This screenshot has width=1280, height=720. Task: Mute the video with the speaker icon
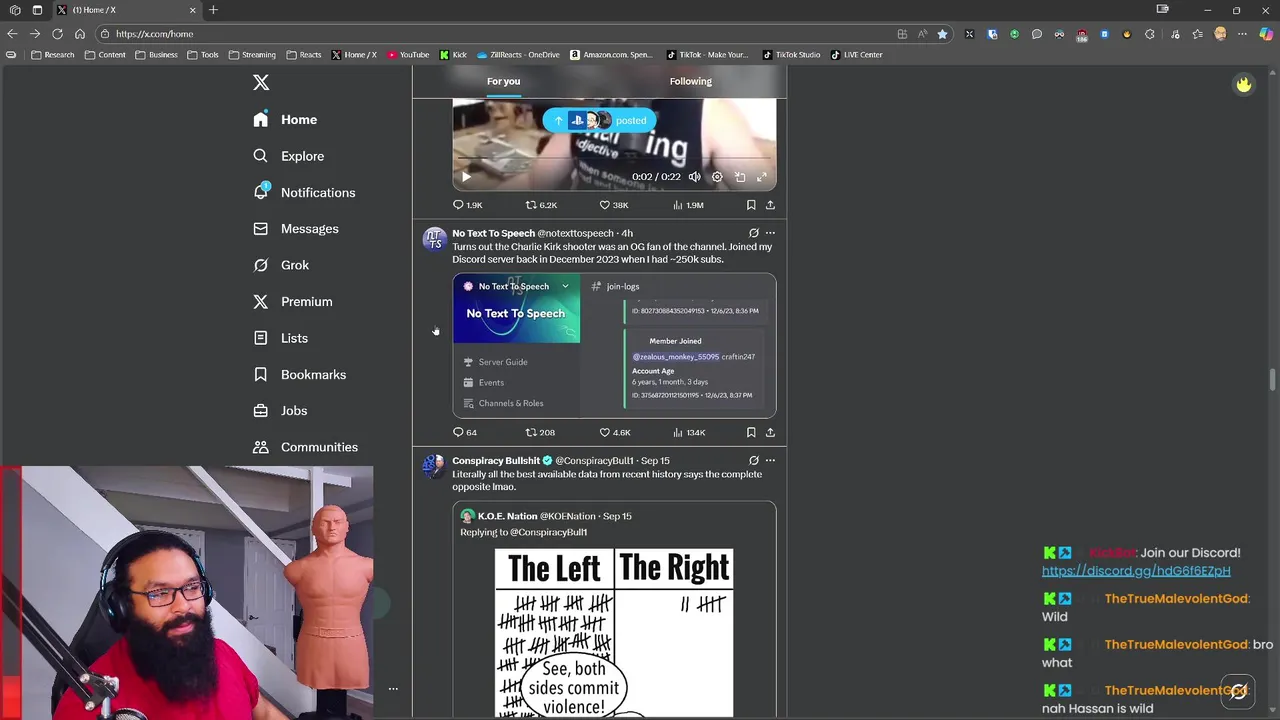click(x=695, y=177)
